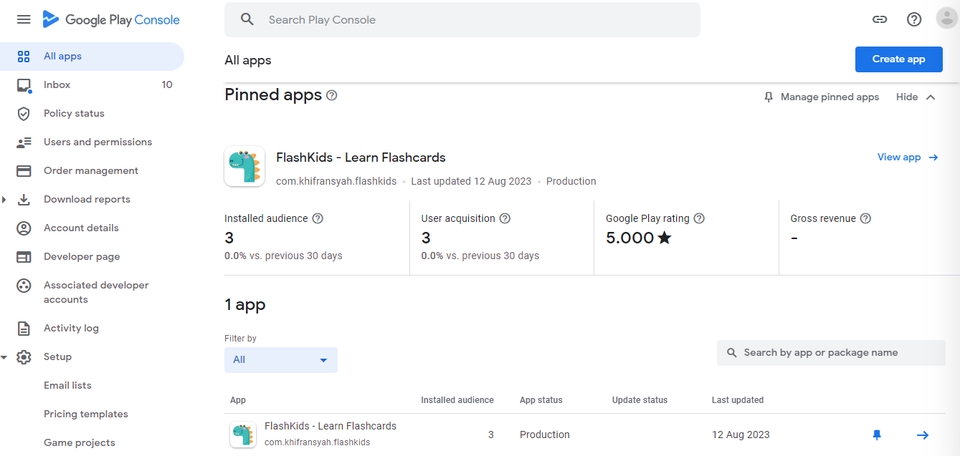Click the Account details person icon
Viewport: 960px width, 456px height.
pos(24,228)
